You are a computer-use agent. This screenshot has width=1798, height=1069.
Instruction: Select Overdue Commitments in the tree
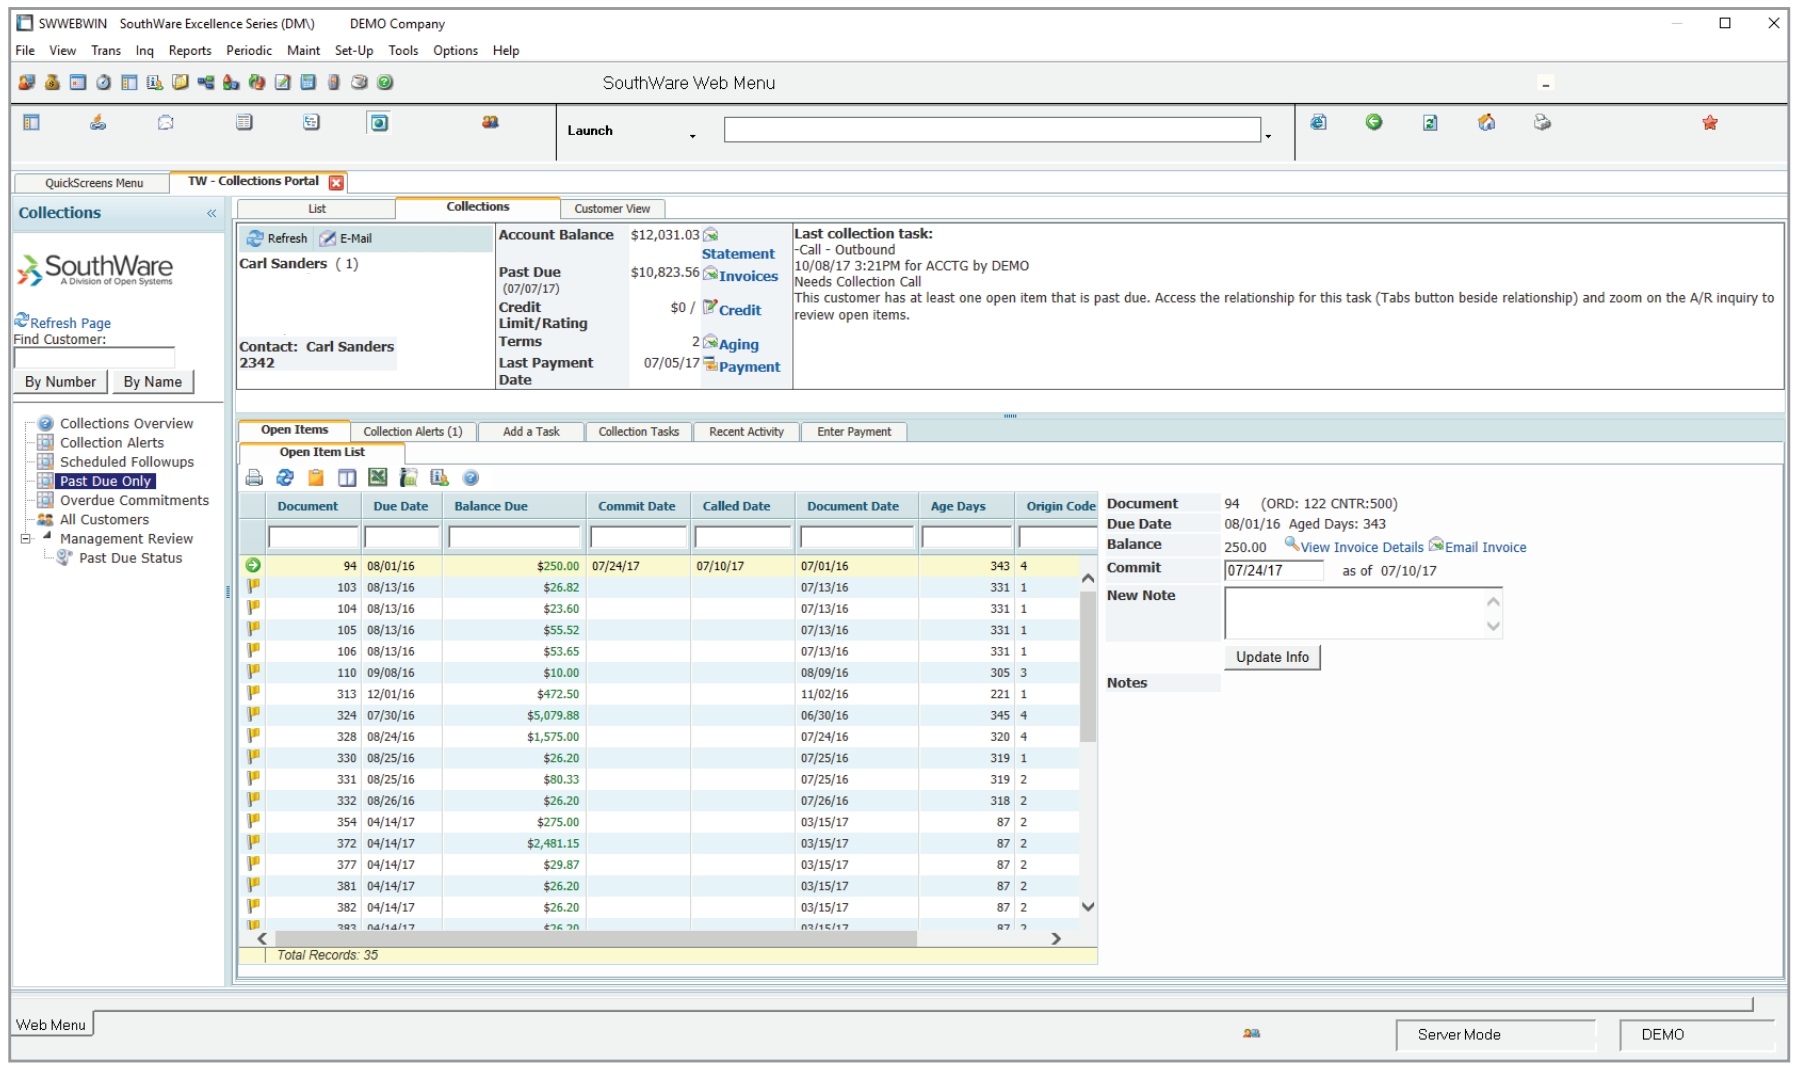coord(134,500)
